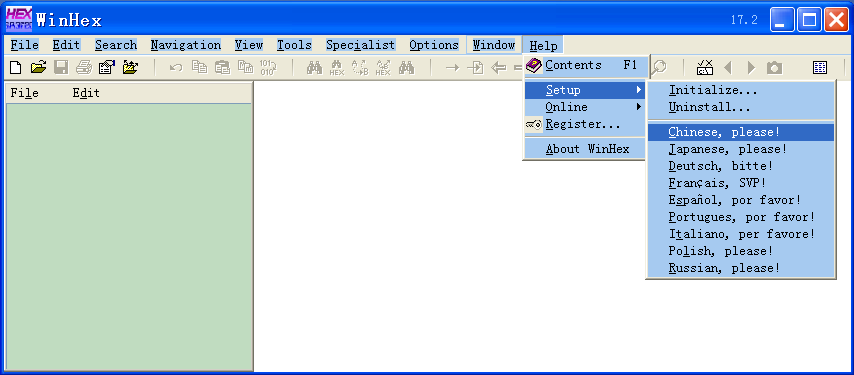This screenshot has height=375, width=854.
Task: Select Japanese, please! language option
Action: [741, 149]
